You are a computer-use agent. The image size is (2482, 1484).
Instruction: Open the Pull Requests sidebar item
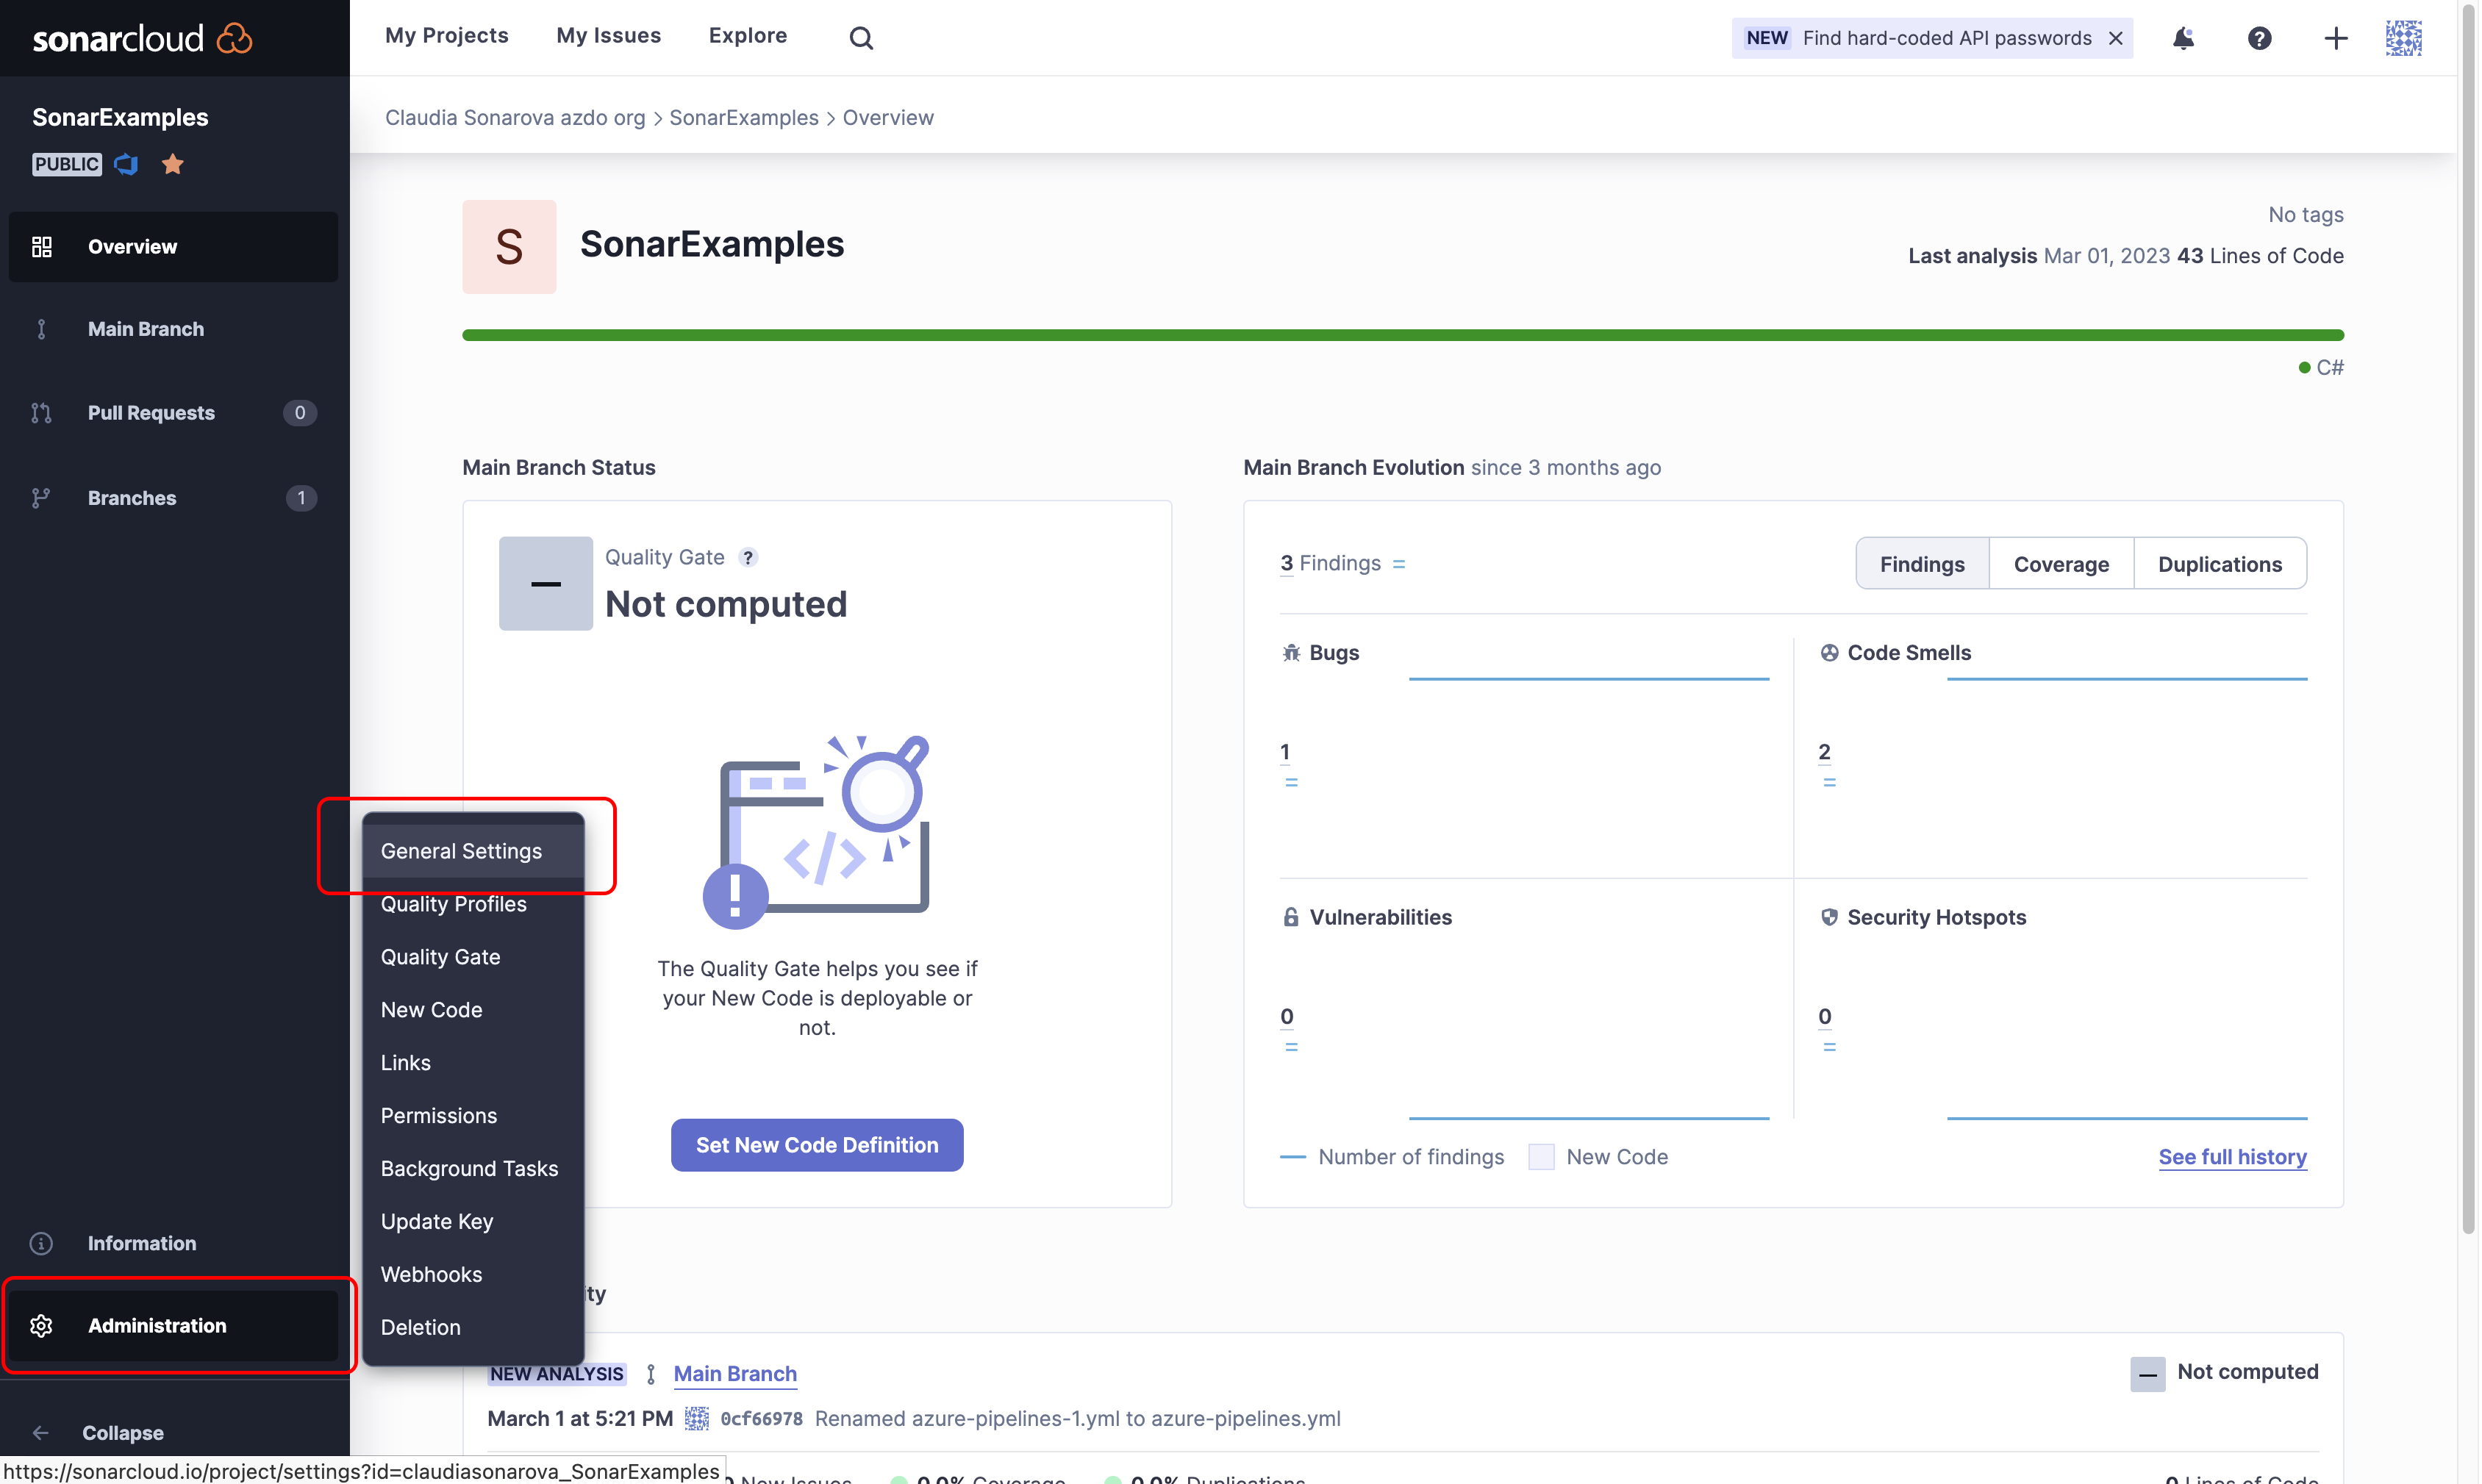click(x=173, y=413)
